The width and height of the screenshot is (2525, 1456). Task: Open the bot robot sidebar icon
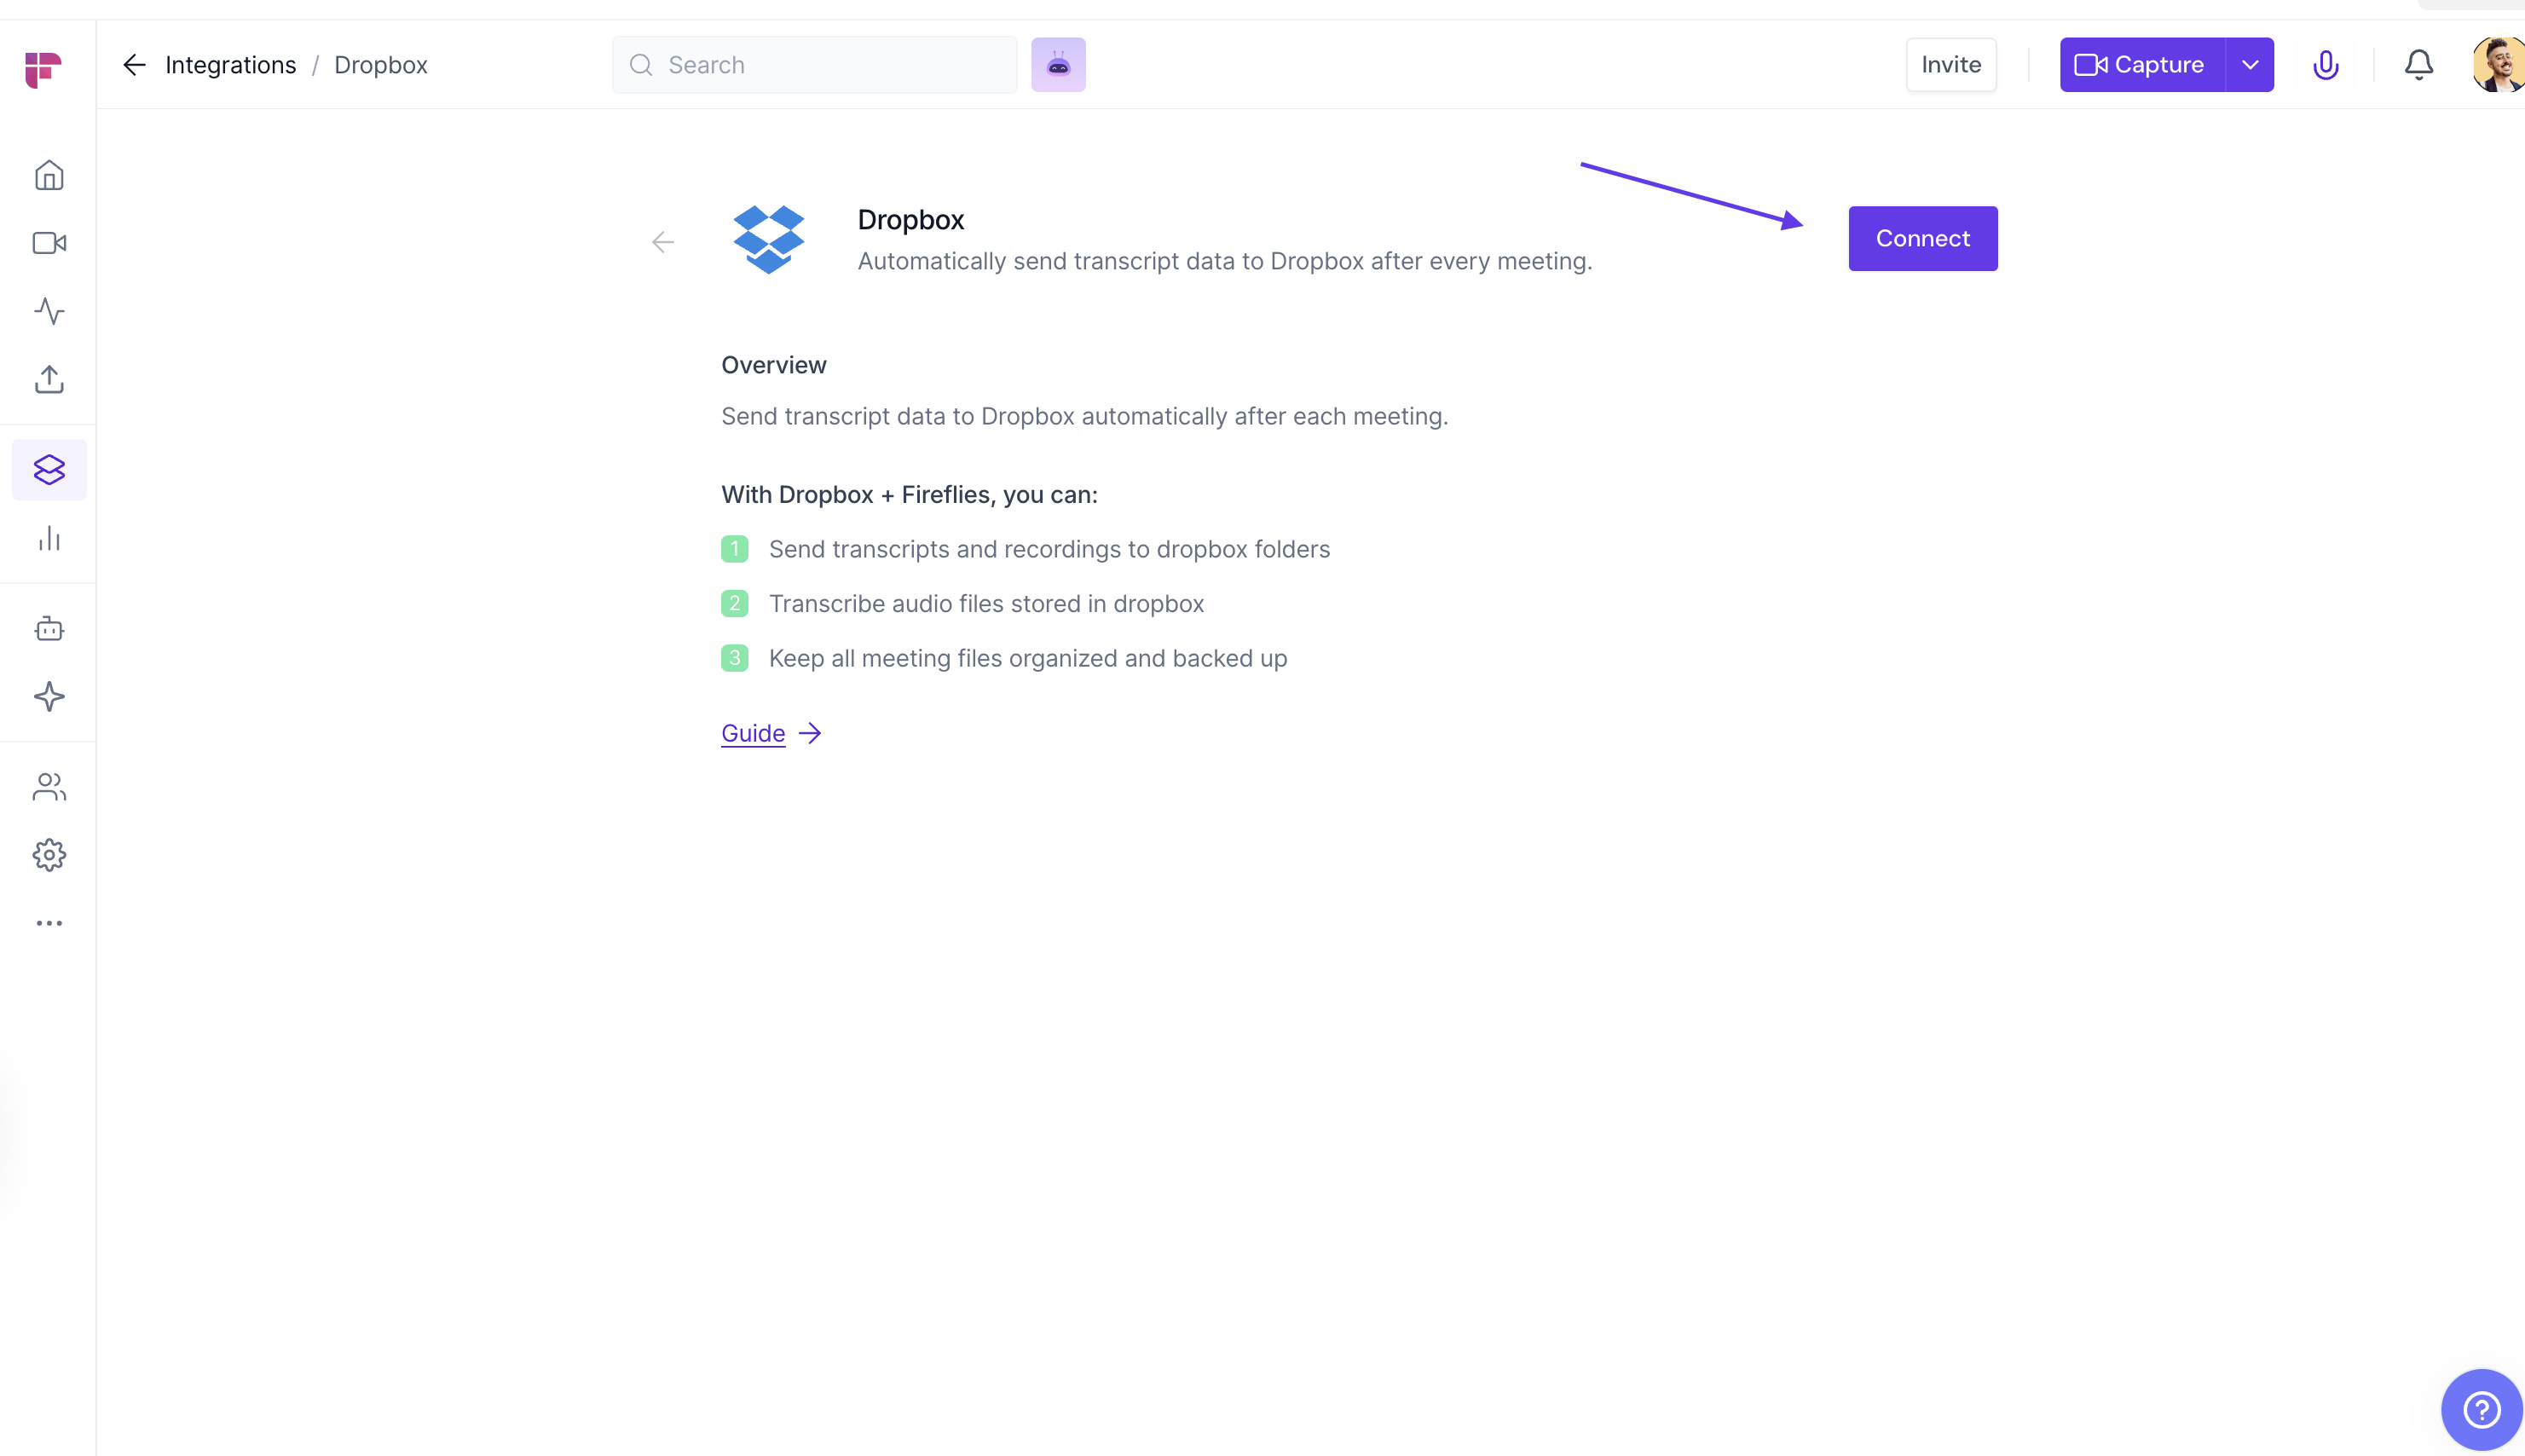click(49, 629)
